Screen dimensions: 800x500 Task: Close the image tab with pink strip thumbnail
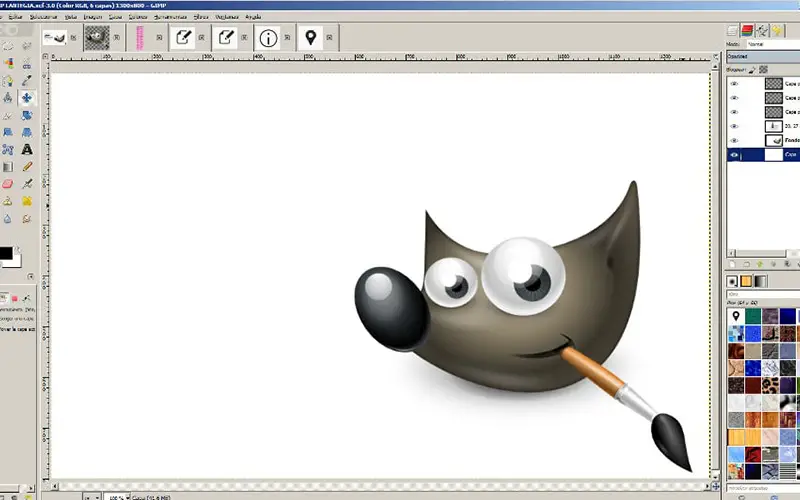pyautogui.click(x=159, y=38)
